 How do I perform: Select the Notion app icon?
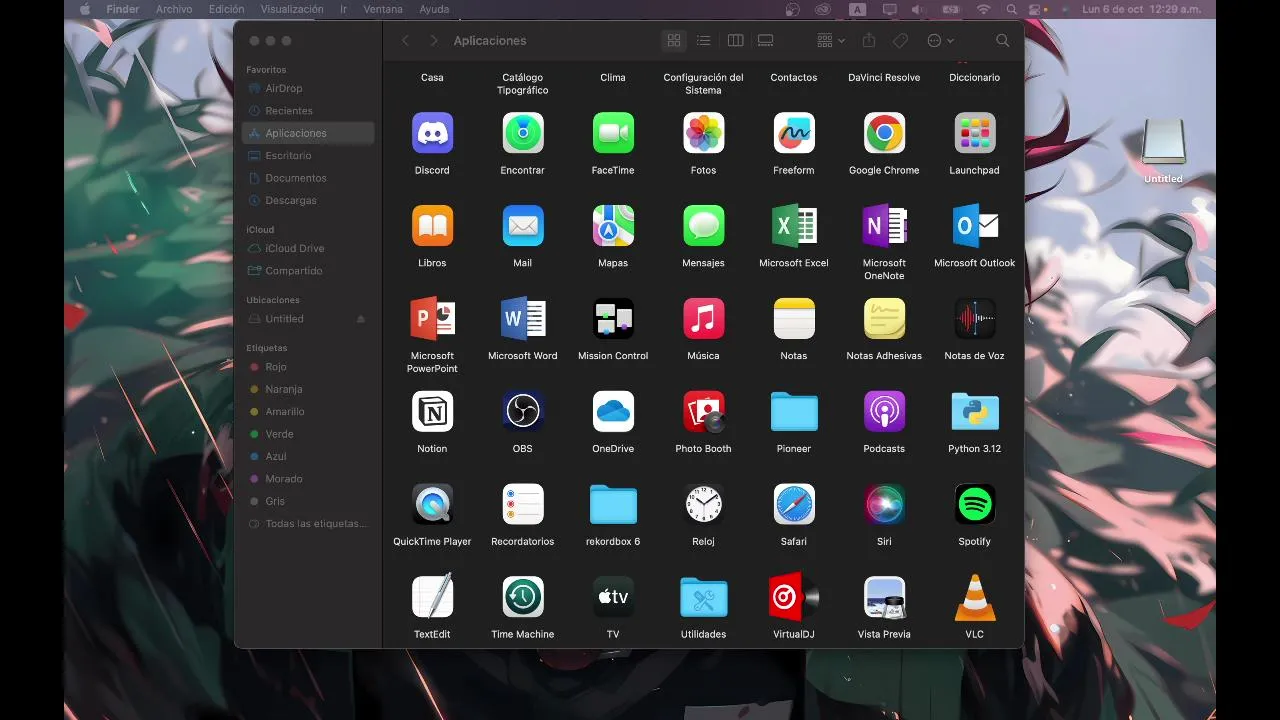(x=432, y=412)
